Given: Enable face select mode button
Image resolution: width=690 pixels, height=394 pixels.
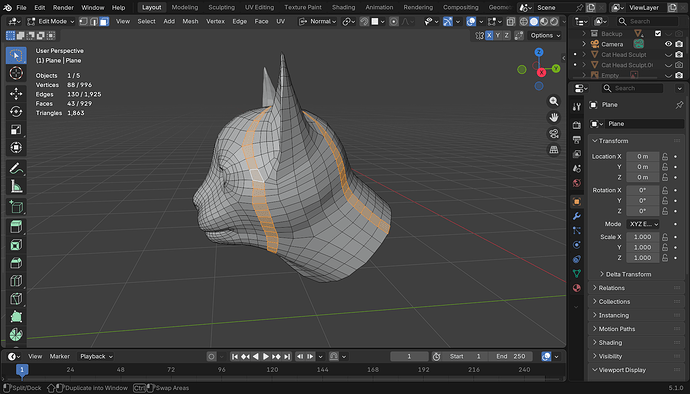Looking at the screenshot, I should coord(104,21).
